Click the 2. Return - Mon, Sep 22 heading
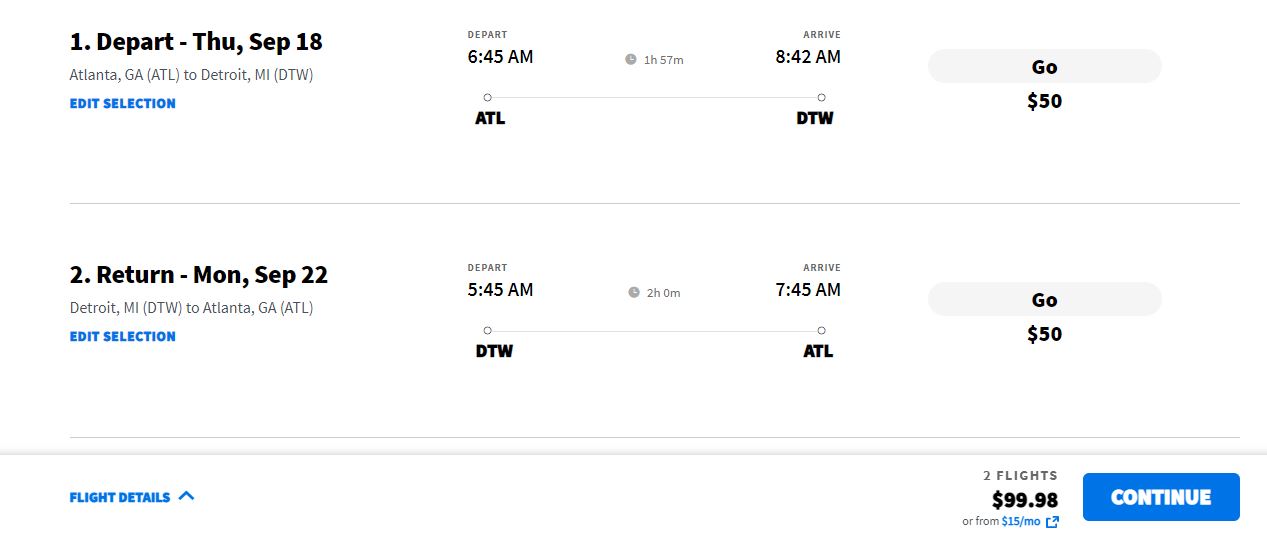Viewport: 1267px width, 538px height. click(x=199, y=274)
